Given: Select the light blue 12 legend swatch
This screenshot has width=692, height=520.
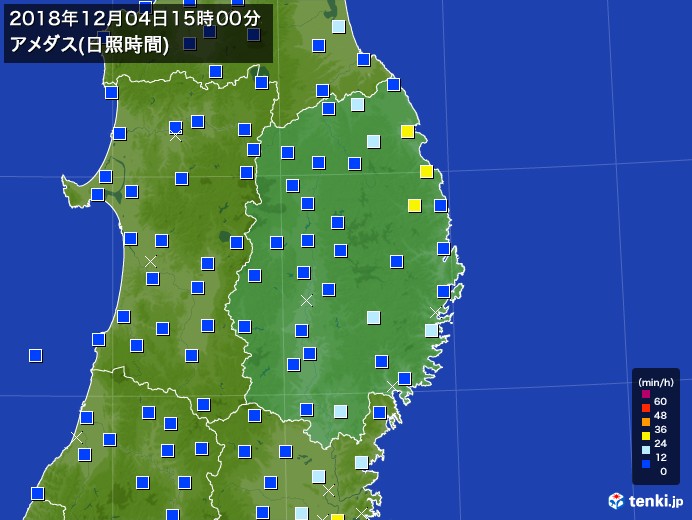Looking at the screenshot, I should pos(646,450).
